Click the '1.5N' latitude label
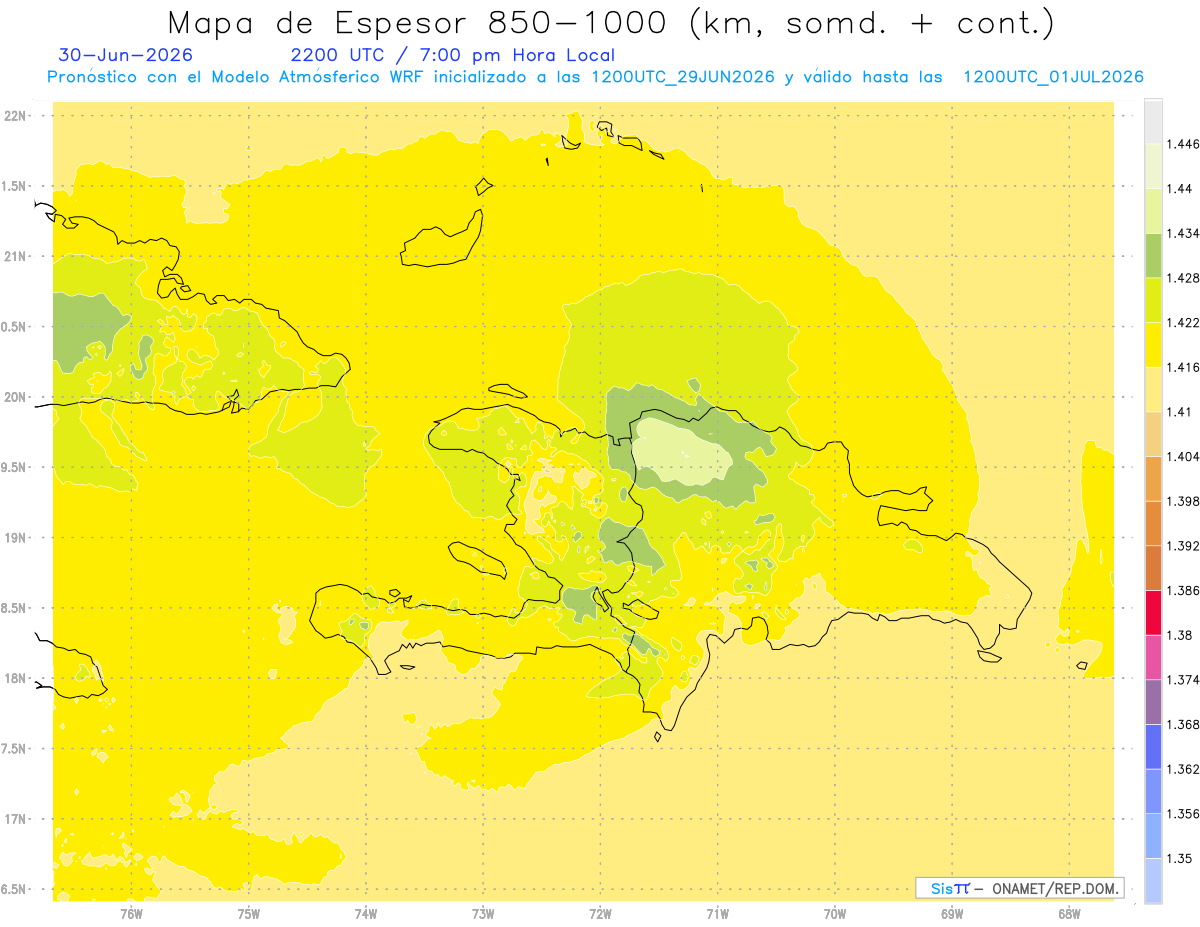 pyautogui.click(x=15, y=186)
